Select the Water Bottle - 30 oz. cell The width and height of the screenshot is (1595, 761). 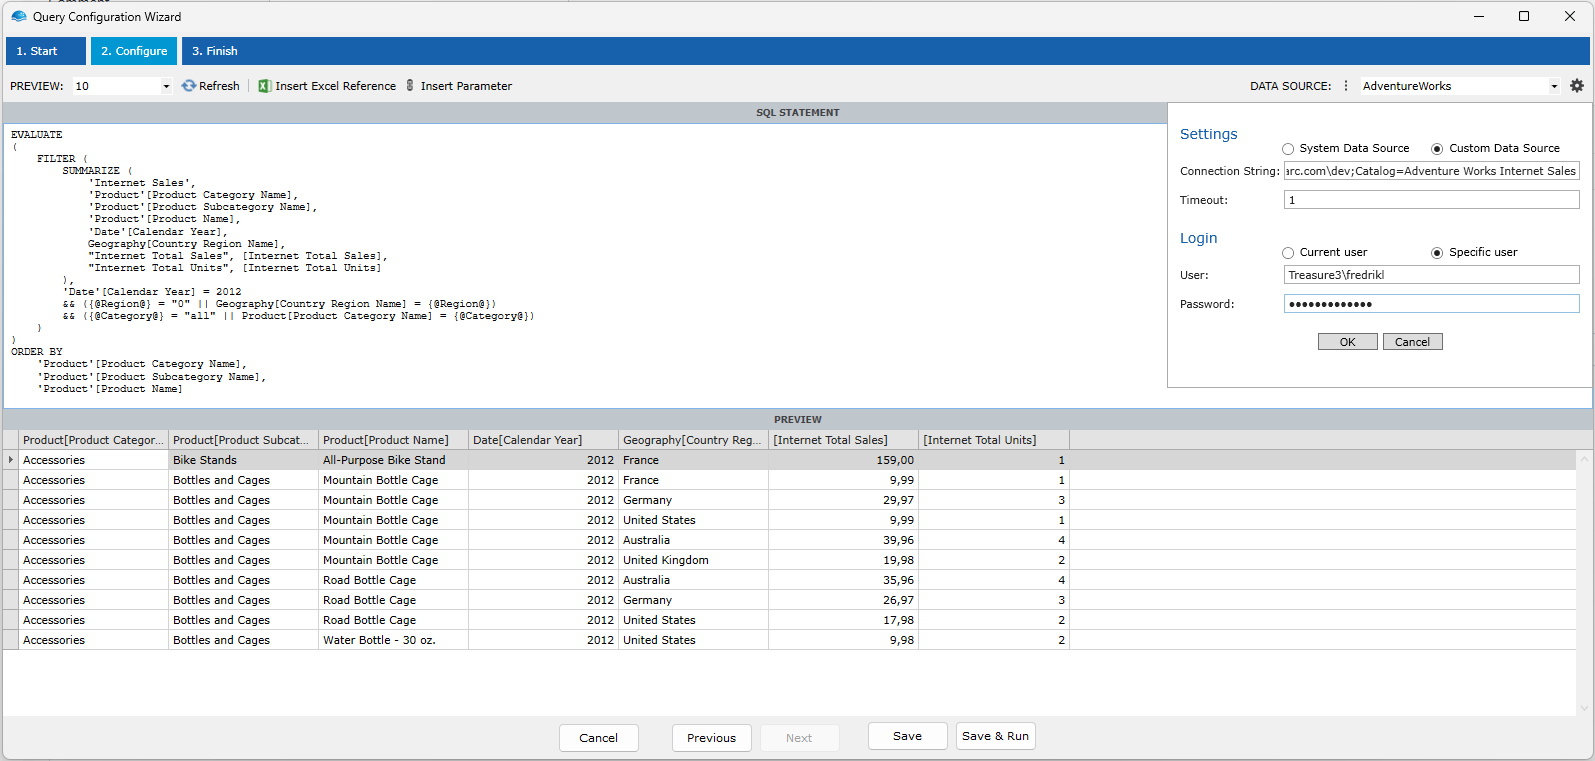coord(394,640)
